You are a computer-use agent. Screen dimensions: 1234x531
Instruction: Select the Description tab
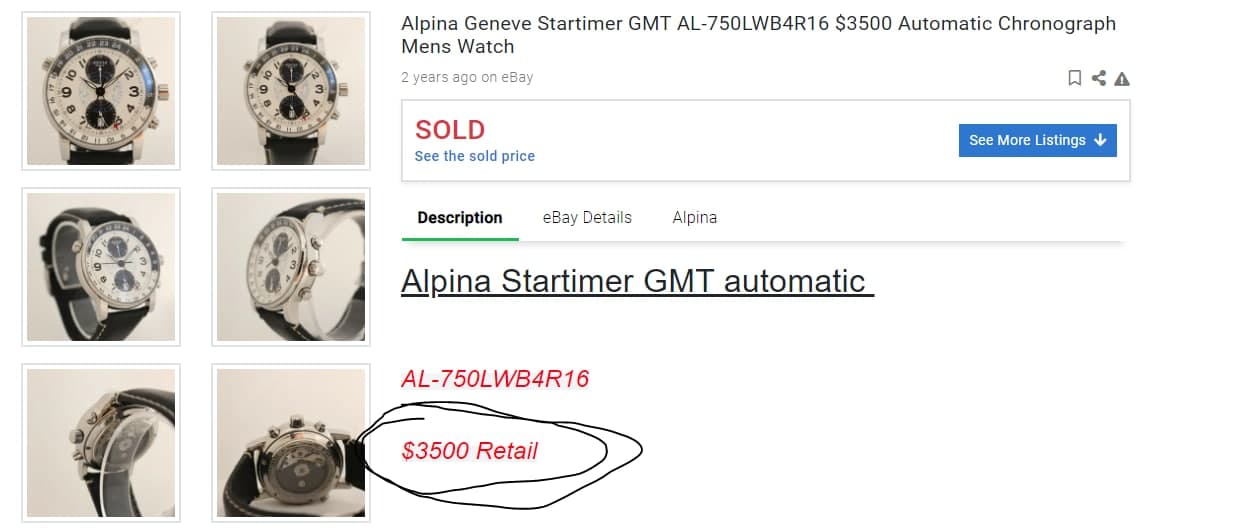tap(460, 217)
